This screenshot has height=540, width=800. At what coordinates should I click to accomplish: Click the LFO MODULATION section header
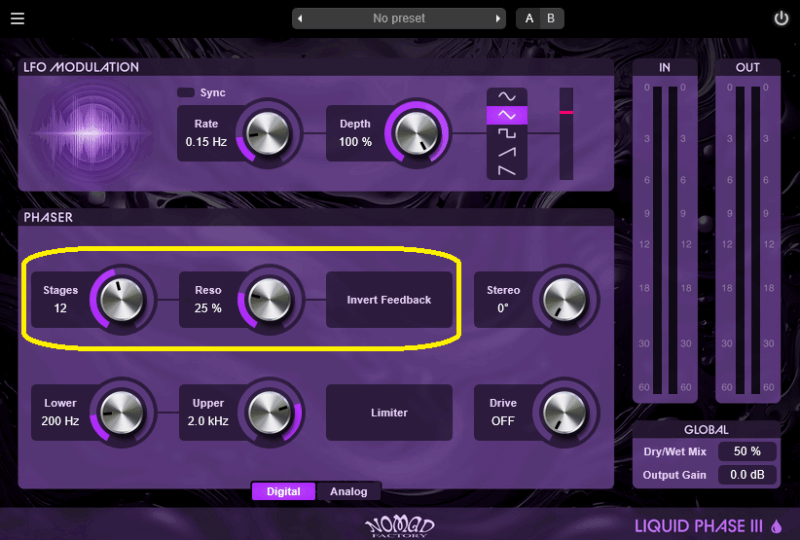click(81, 67)
